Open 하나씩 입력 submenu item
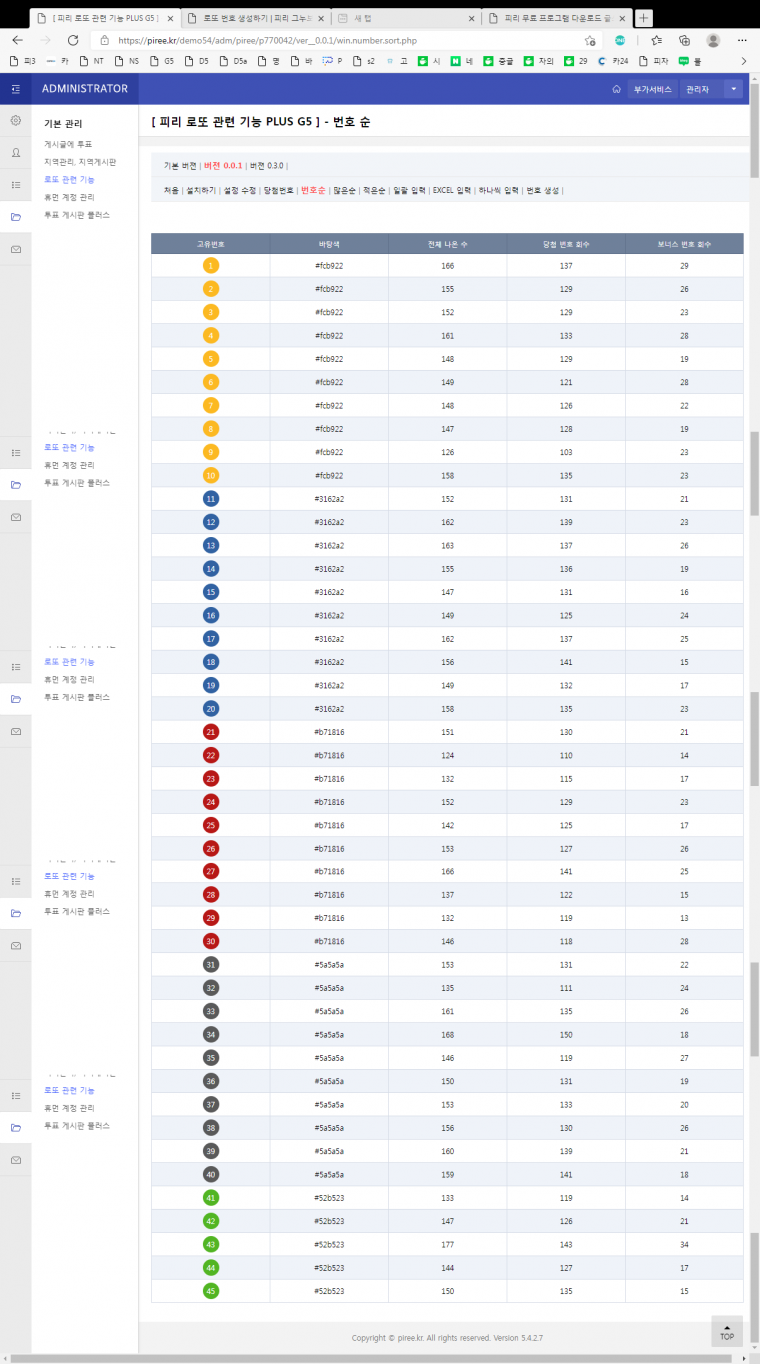Image resolution: width=760 pixels, height=1364 pixels. click(498, 190)
